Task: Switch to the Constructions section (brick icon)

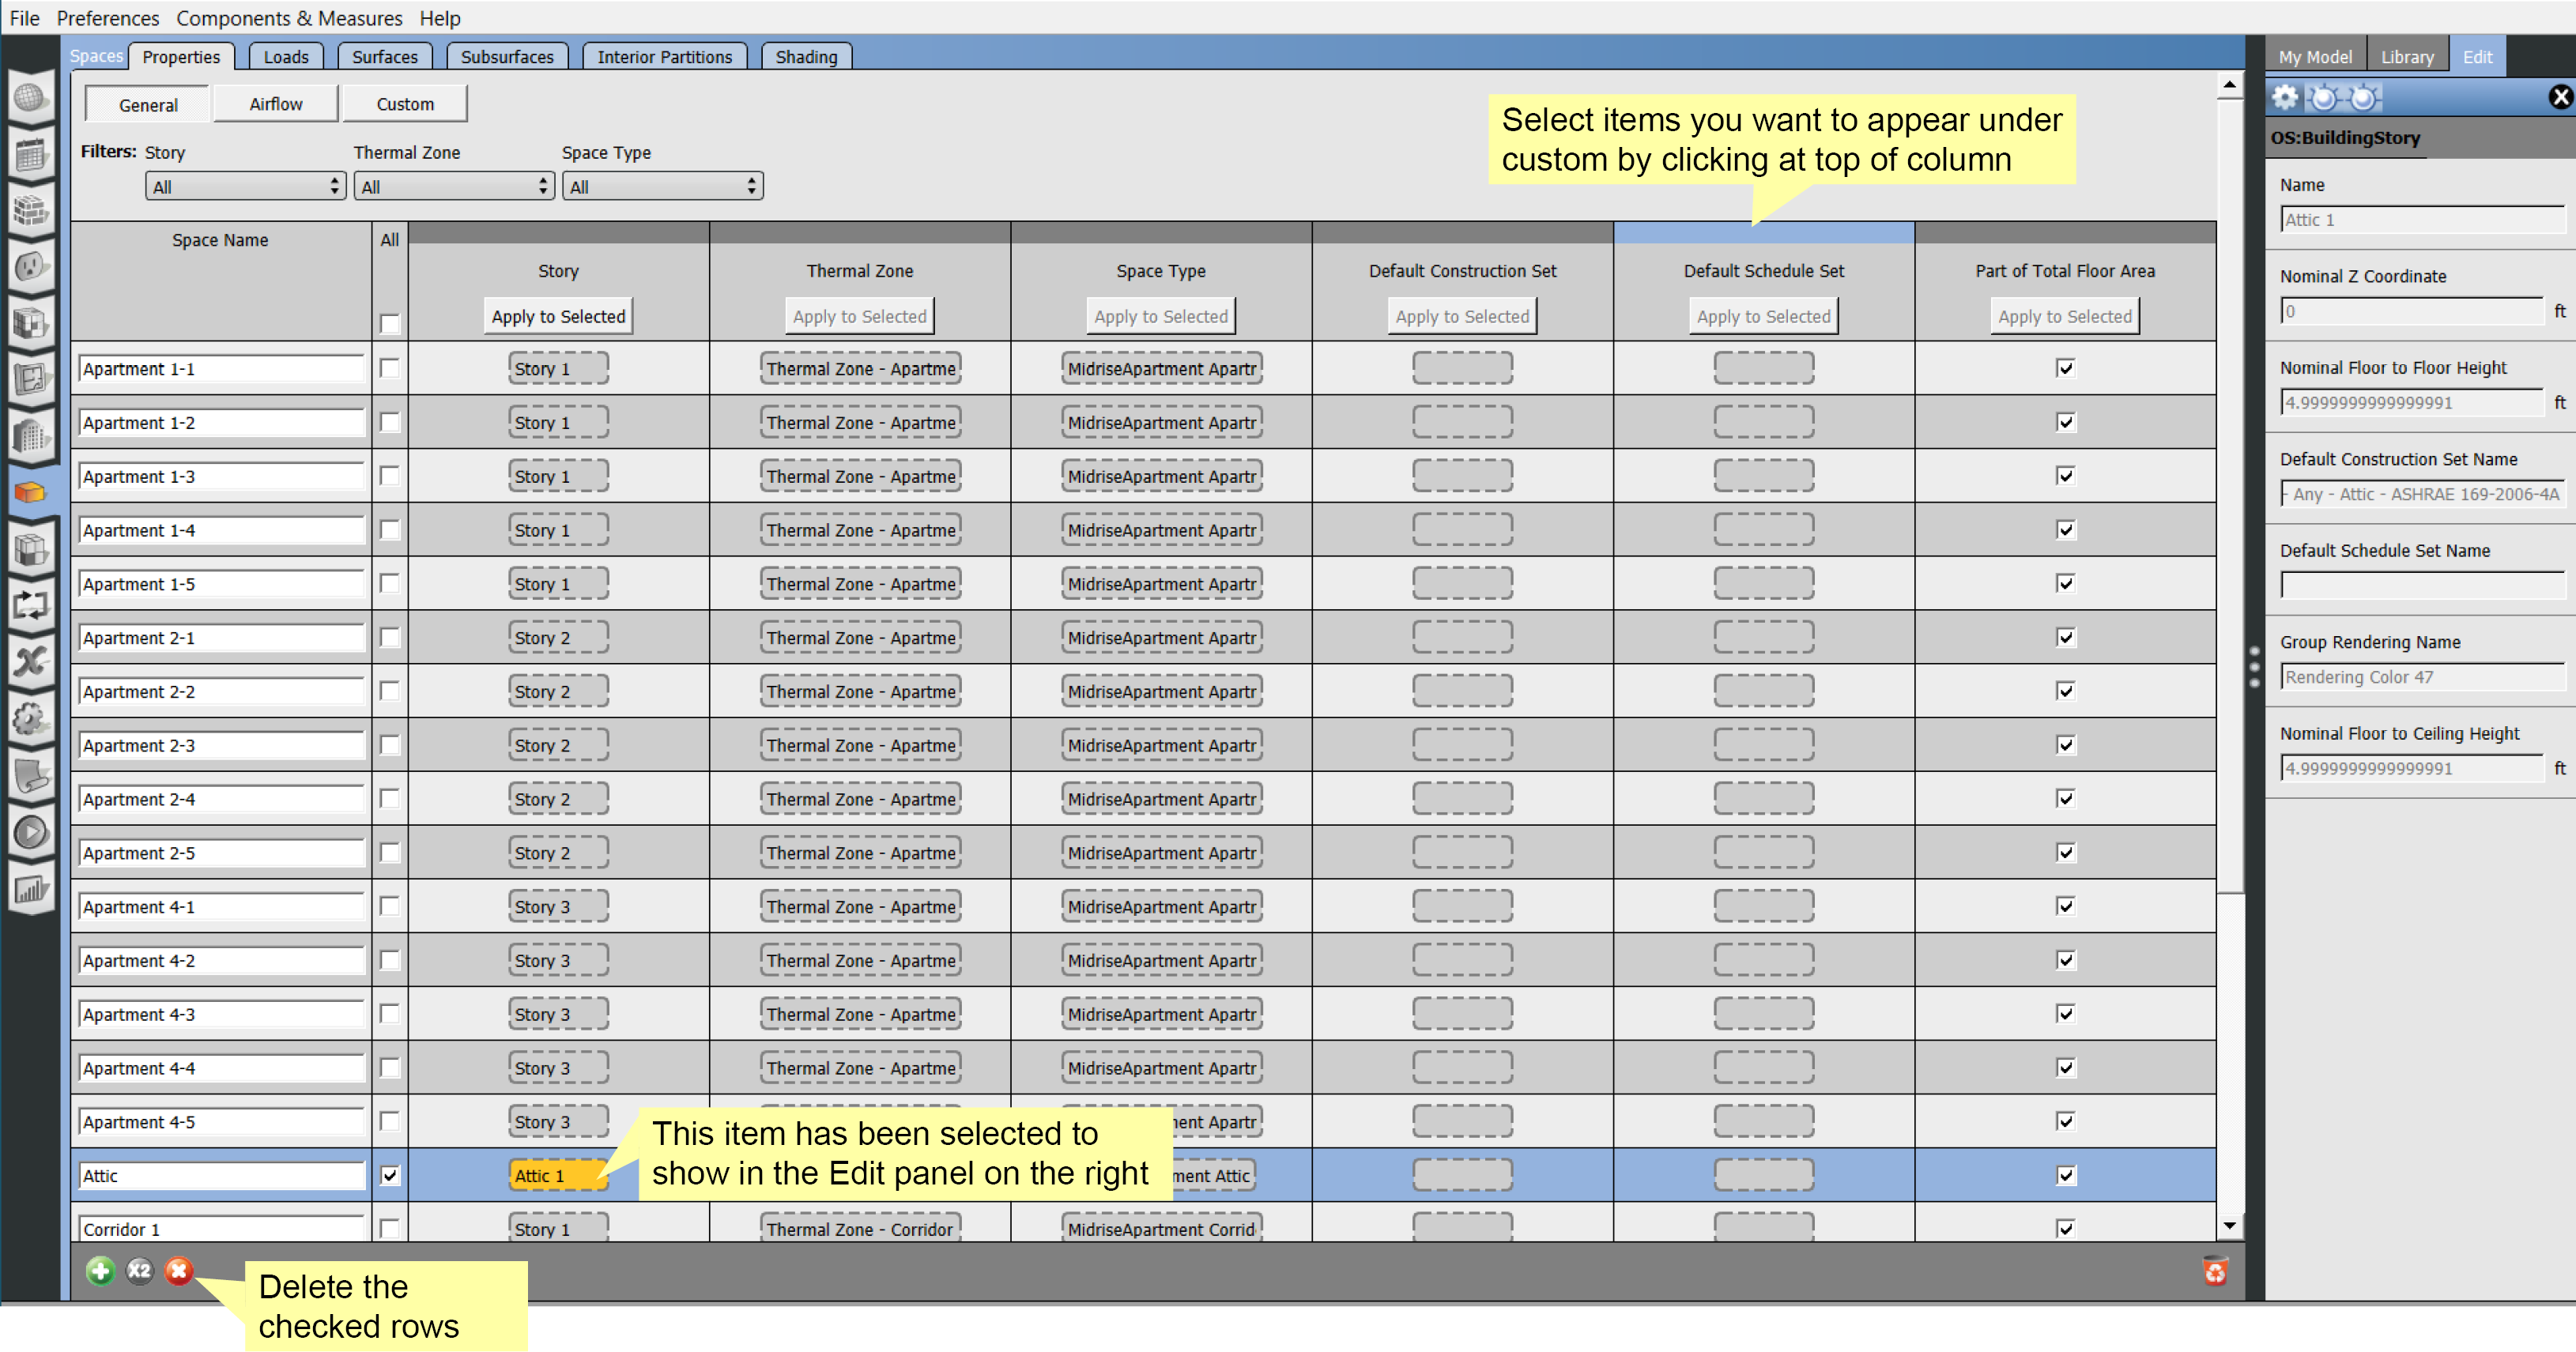Action: pos(30,210)
